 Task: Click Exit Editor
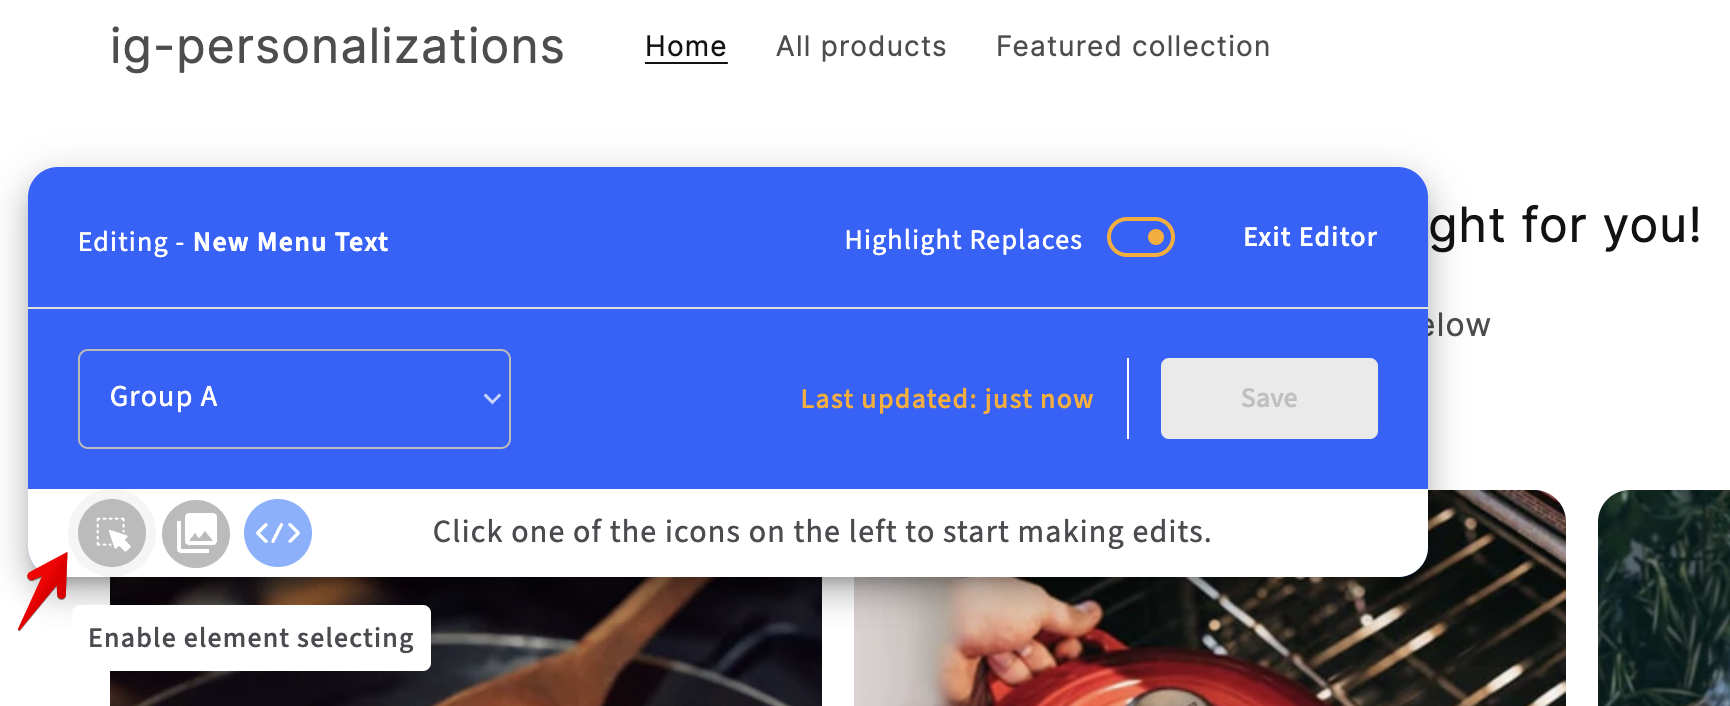coord(1310,237)
